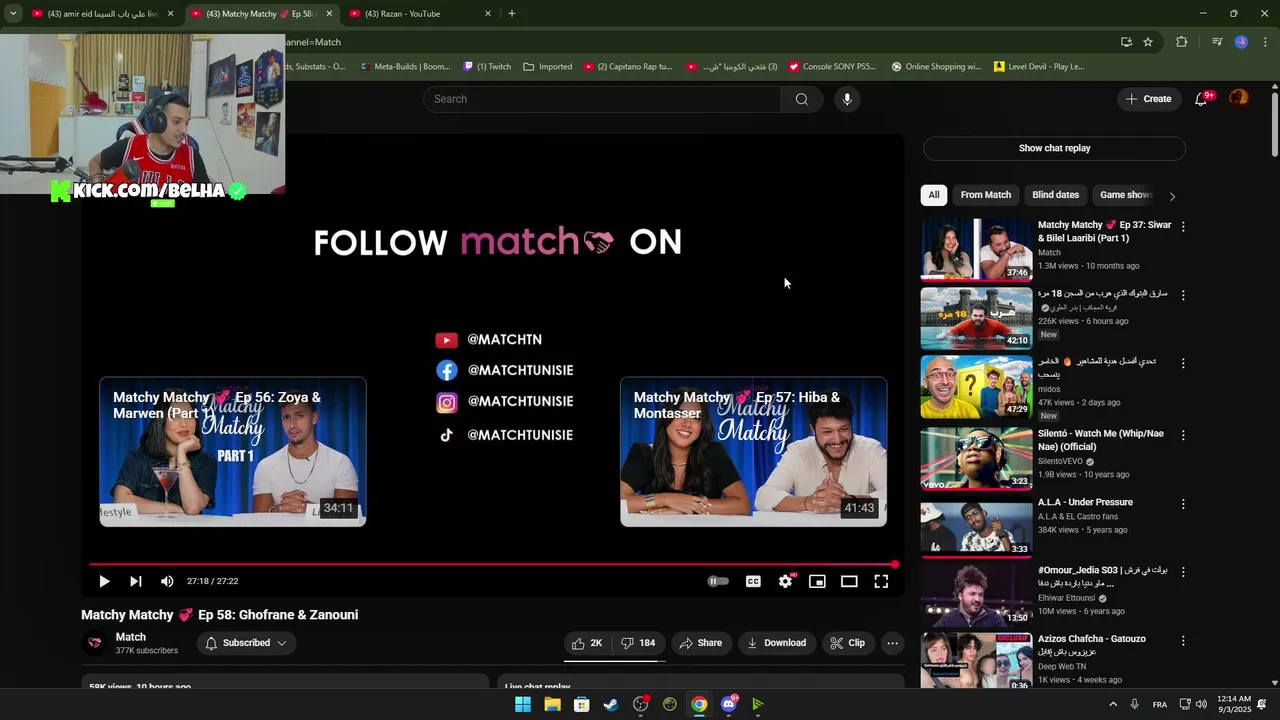Bookmark this page star icon

(1148, 42)
